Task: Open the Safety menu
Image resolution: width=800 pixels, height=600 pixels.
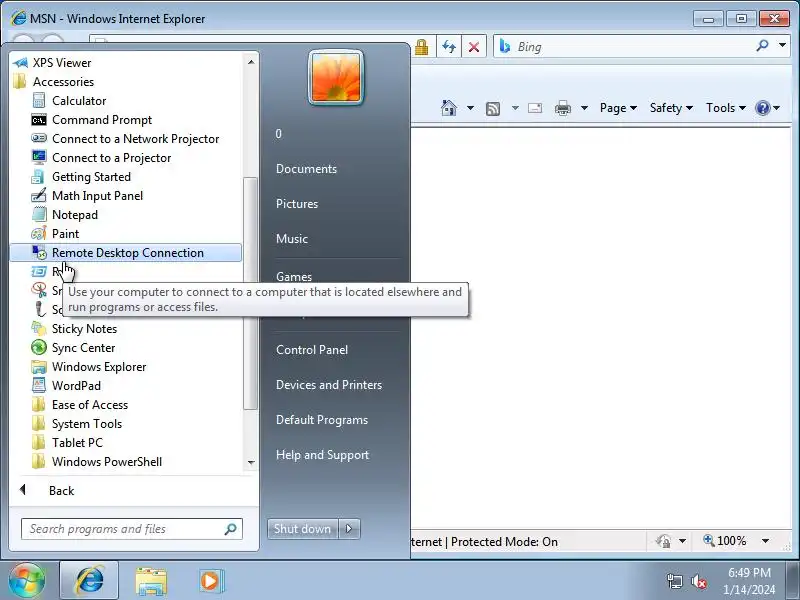Action: coord(671,108)
